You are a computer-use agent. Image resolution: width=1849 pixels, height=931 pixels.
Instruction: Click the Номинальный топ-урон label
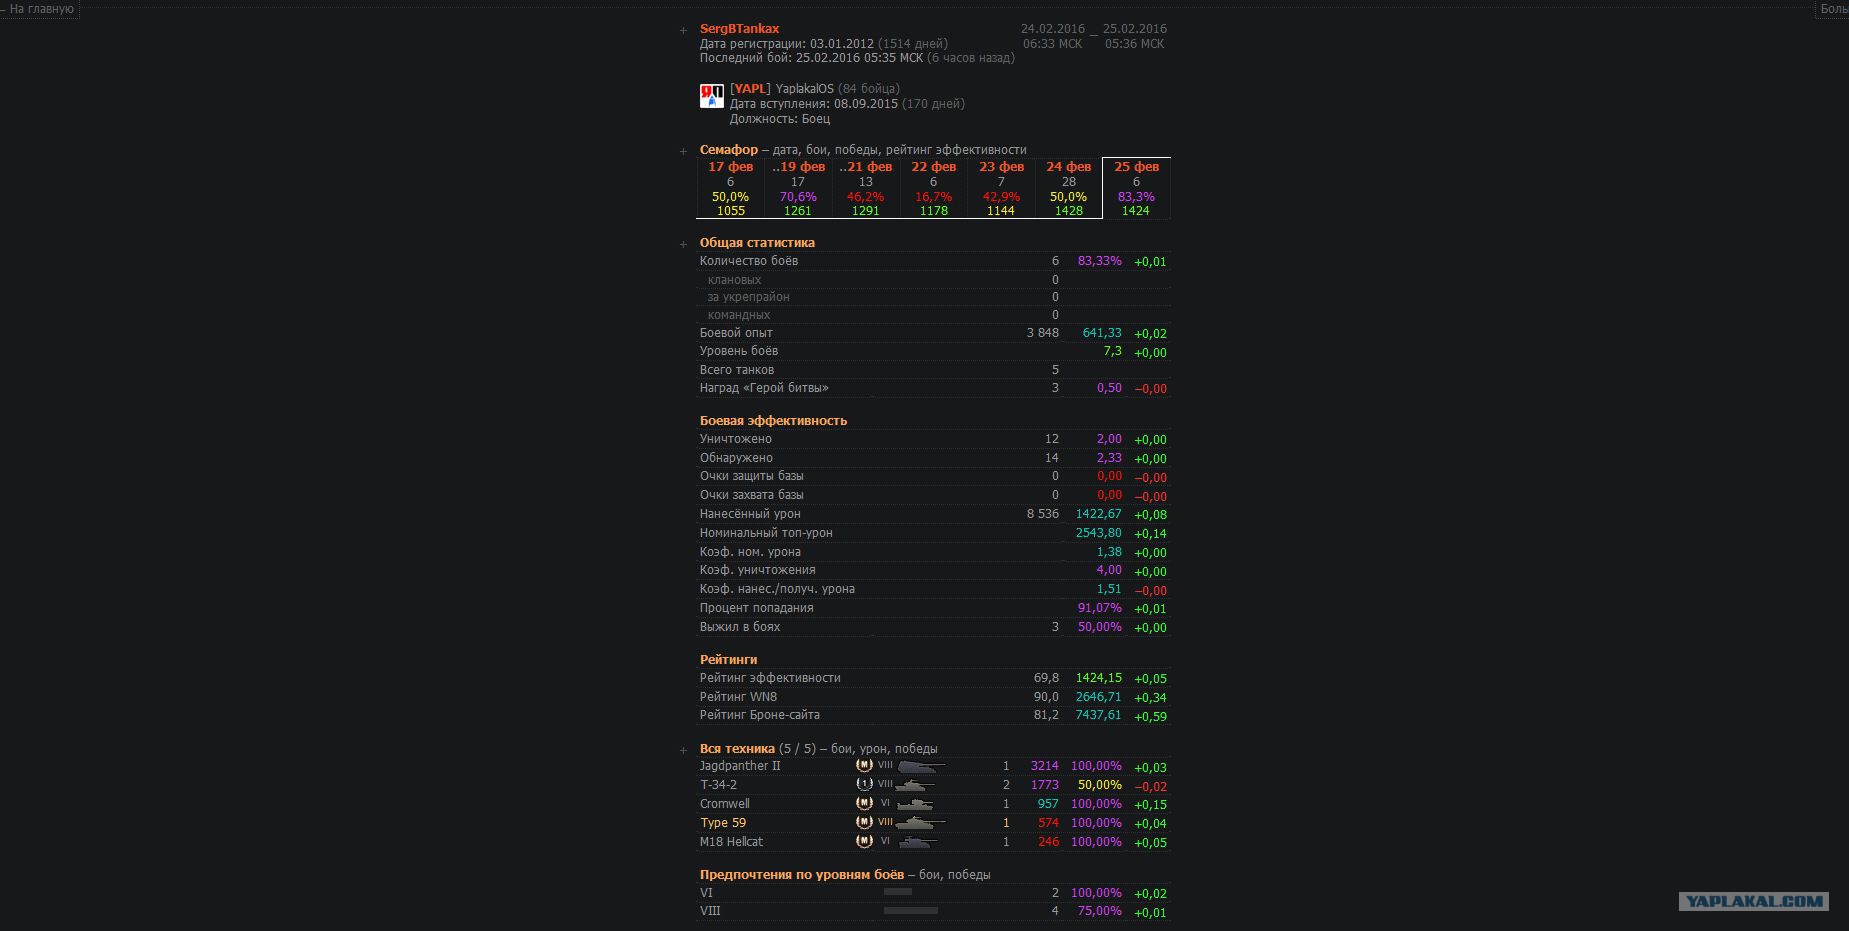coord(766,533)
